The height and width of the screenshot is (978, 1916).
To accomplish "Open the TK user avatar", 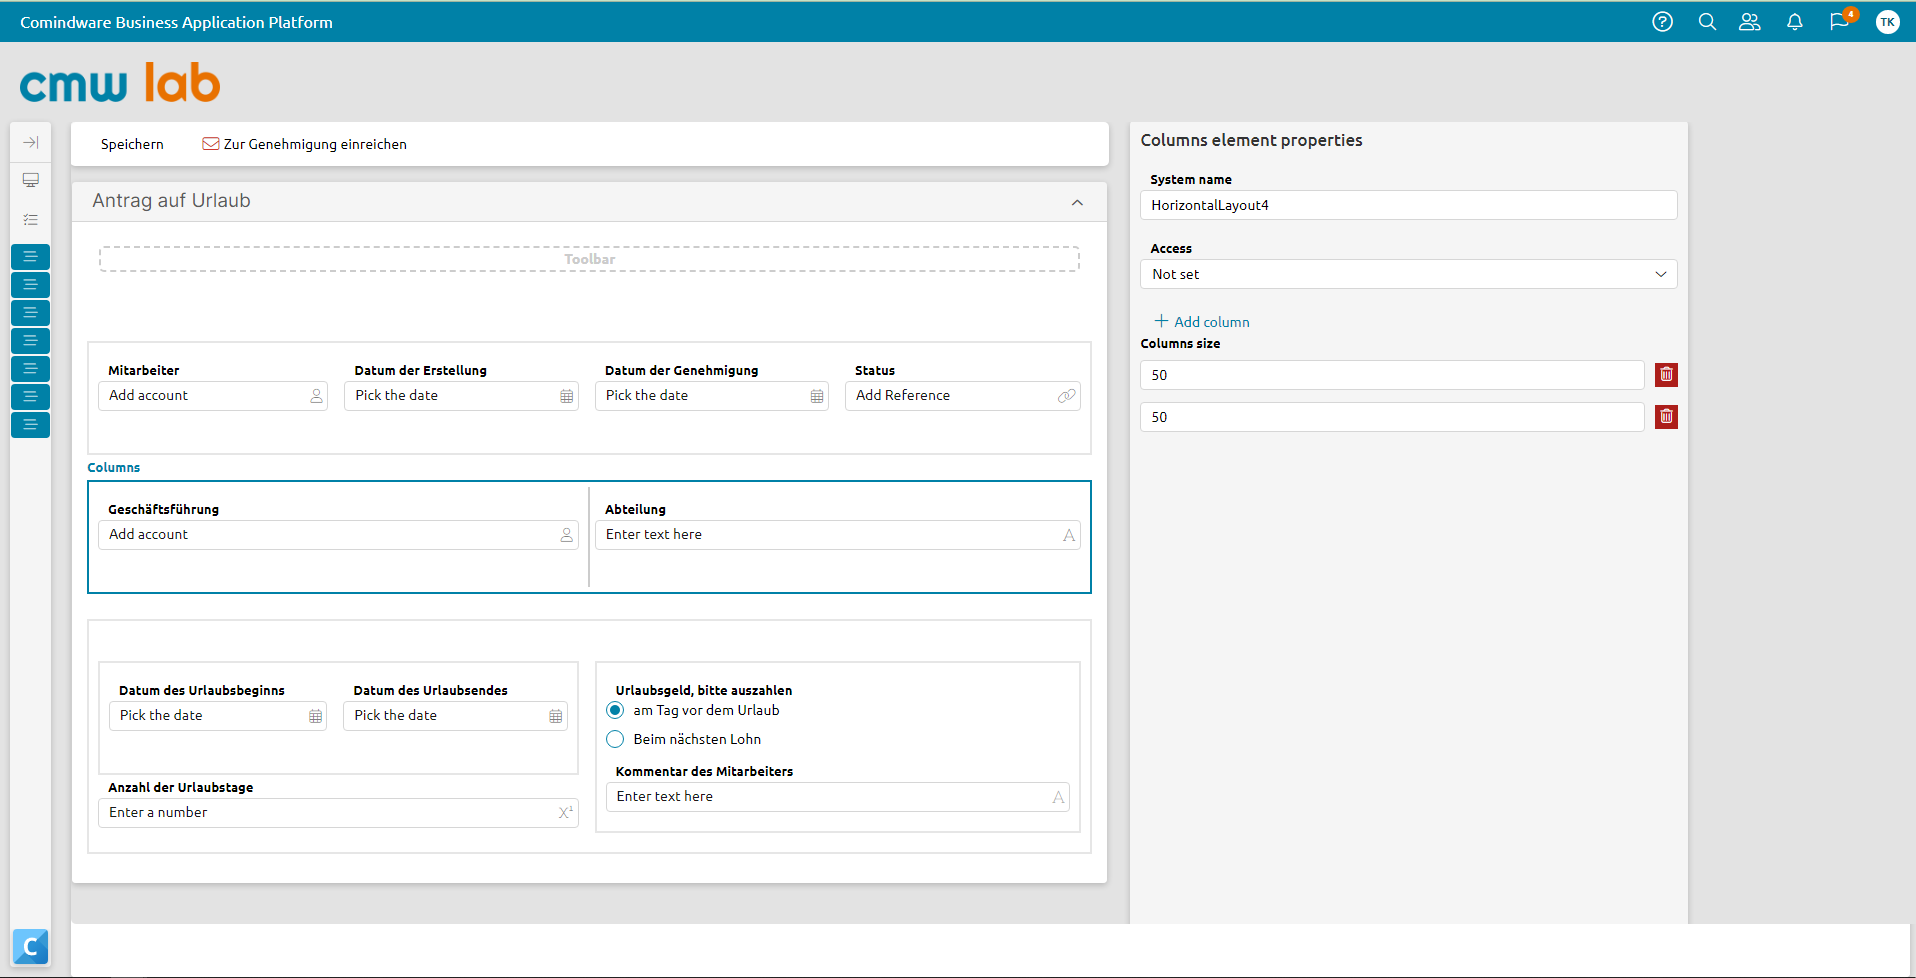I will tap(1887, 22).
